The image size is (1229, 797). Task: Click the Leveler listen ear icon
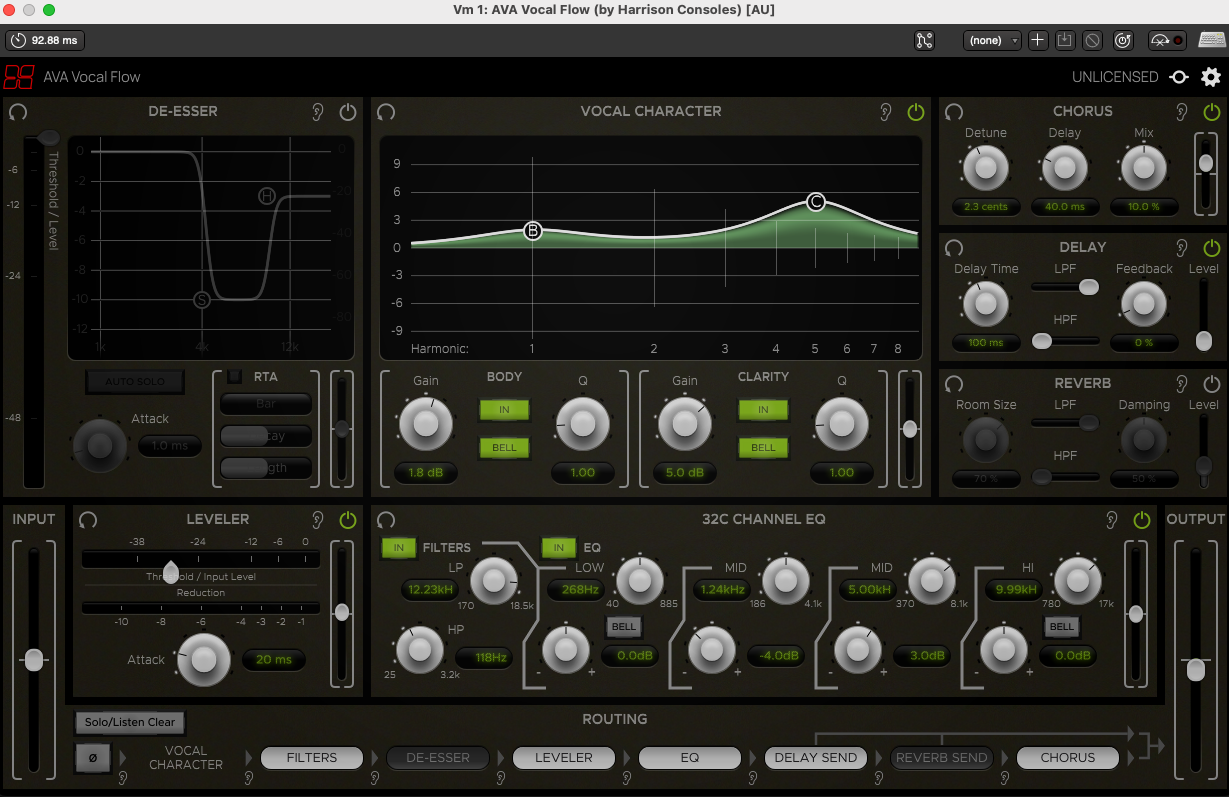pos(318,519)
